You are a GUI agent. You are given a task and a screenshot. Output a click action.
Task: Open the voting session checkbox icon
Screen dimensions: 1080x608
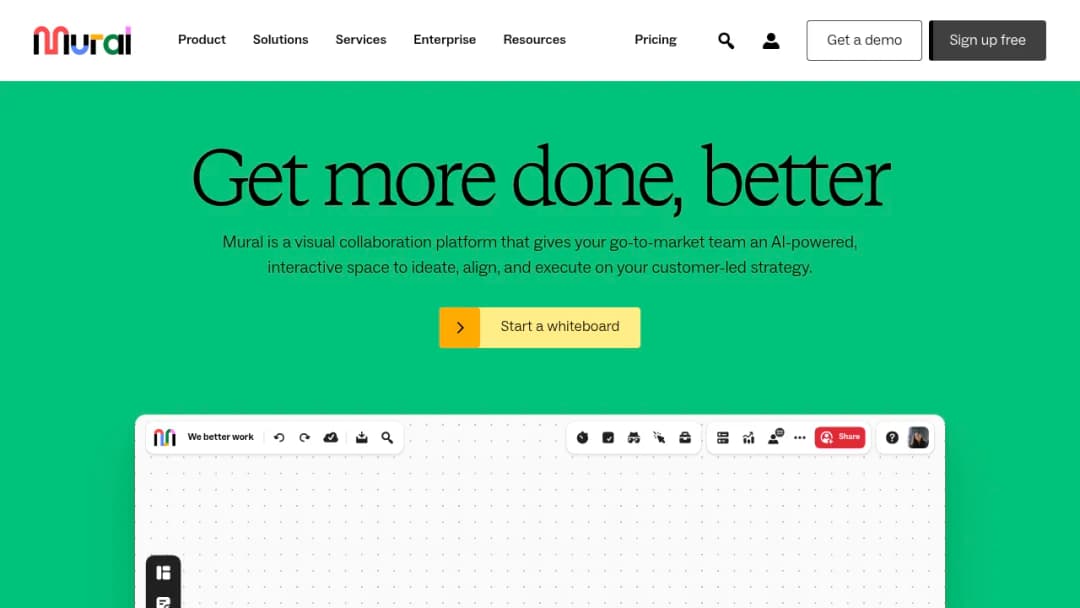pyautogui.click(x=608, y=437)
